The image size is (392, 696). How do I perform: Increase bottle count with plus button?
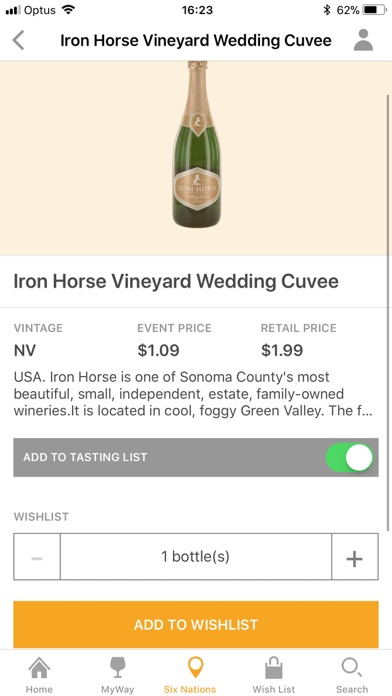355,557
